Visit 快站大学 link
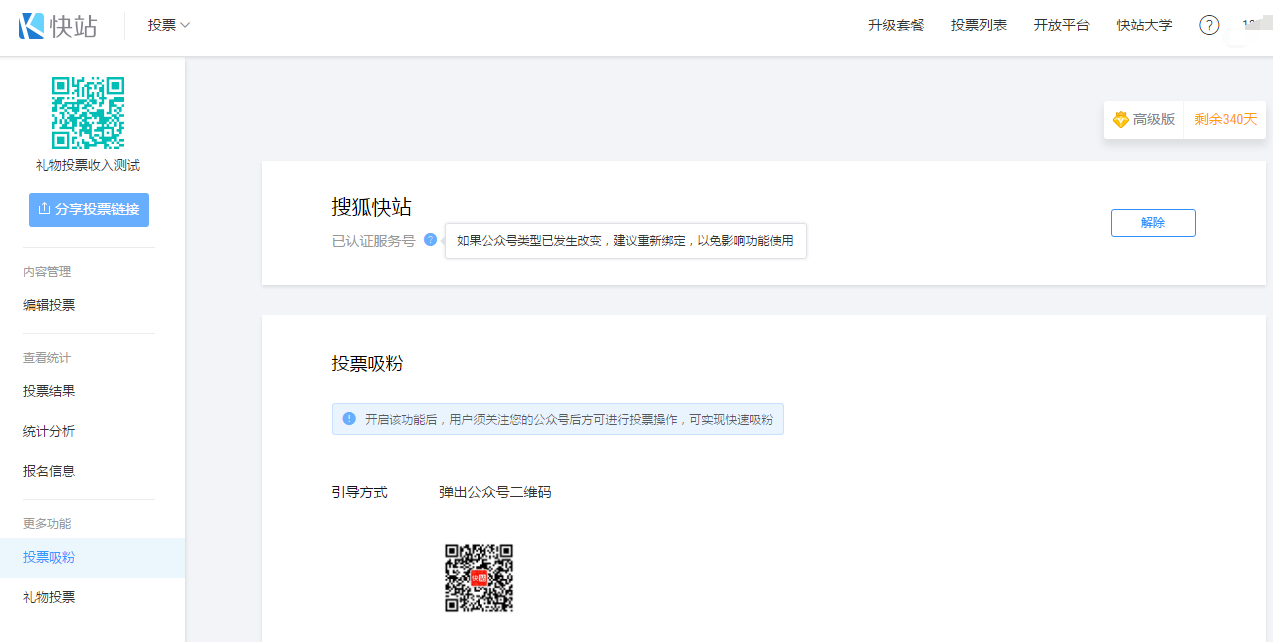 [x=1144, y=26]
